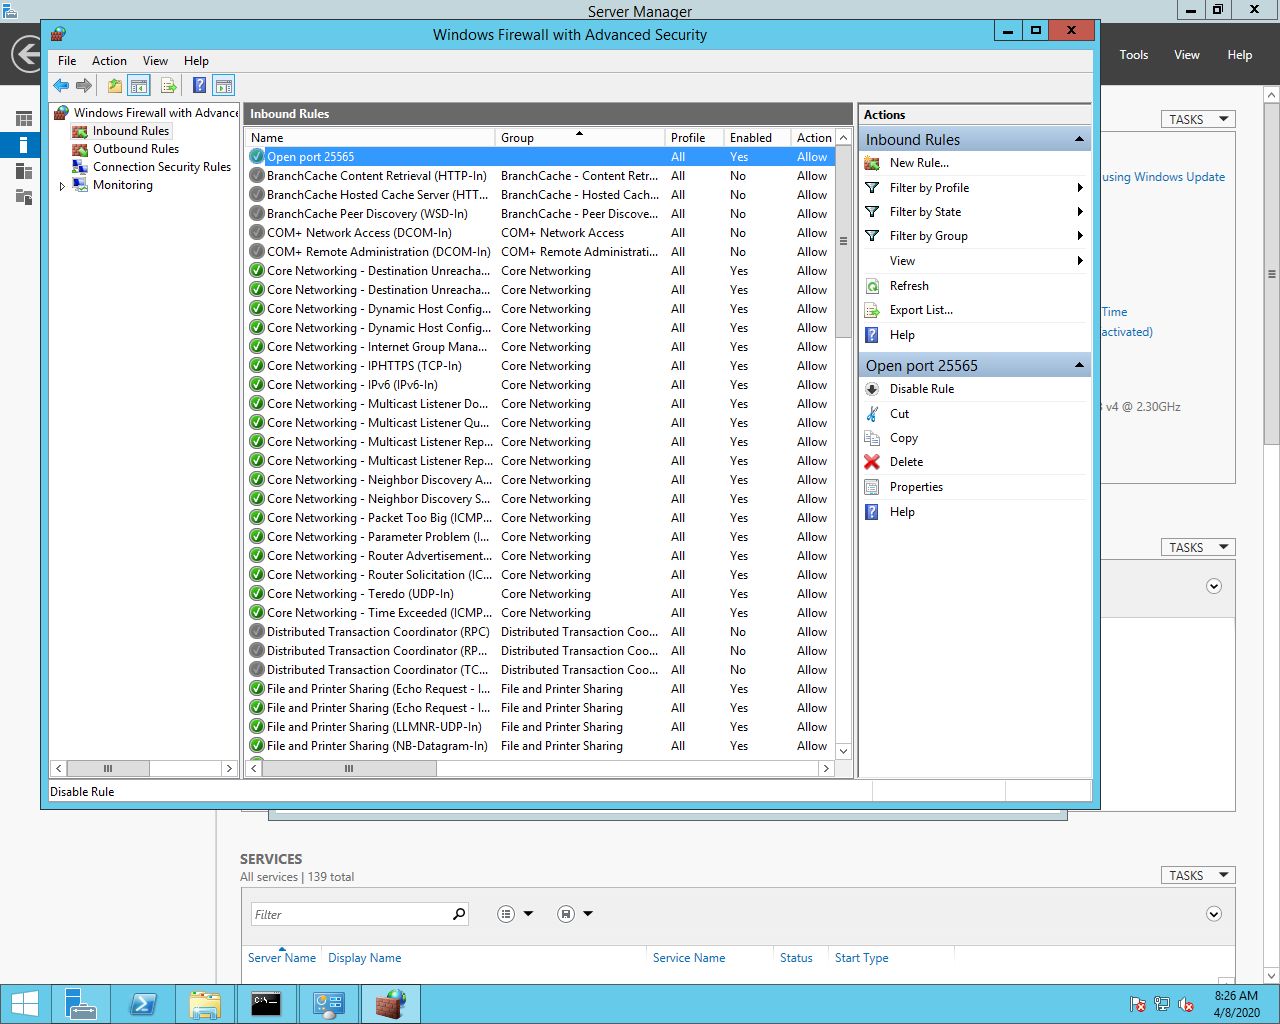This screenshot has height=1024, width=1280.
Task: Select the Open port 25565 rule
Action: [310, 157]
